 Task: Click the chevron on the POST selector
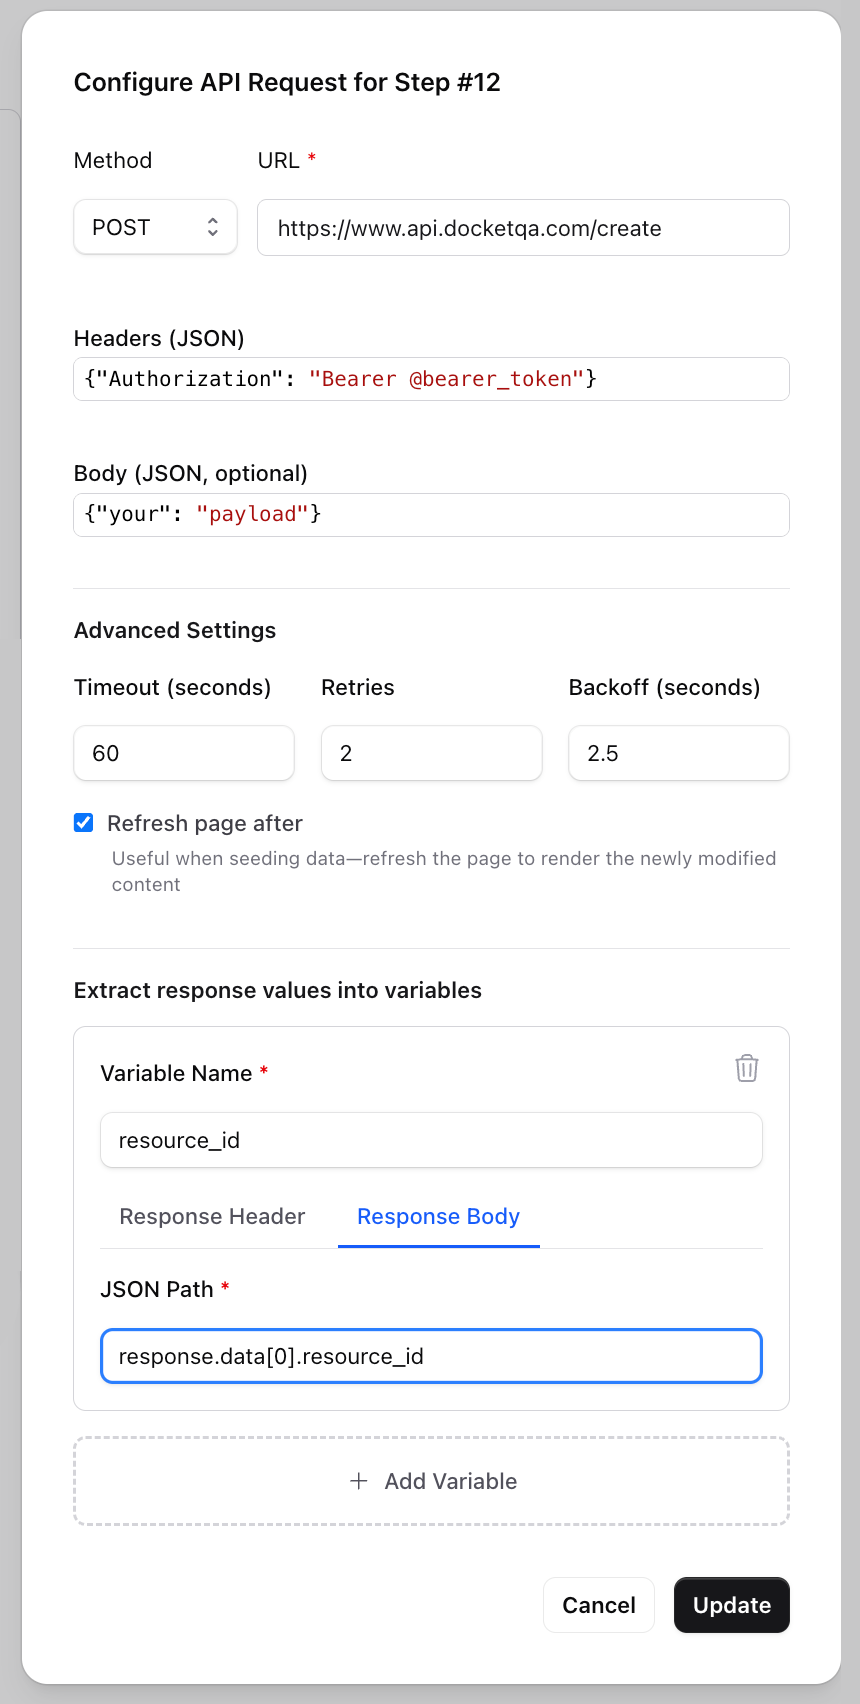(x=213, y=227)
